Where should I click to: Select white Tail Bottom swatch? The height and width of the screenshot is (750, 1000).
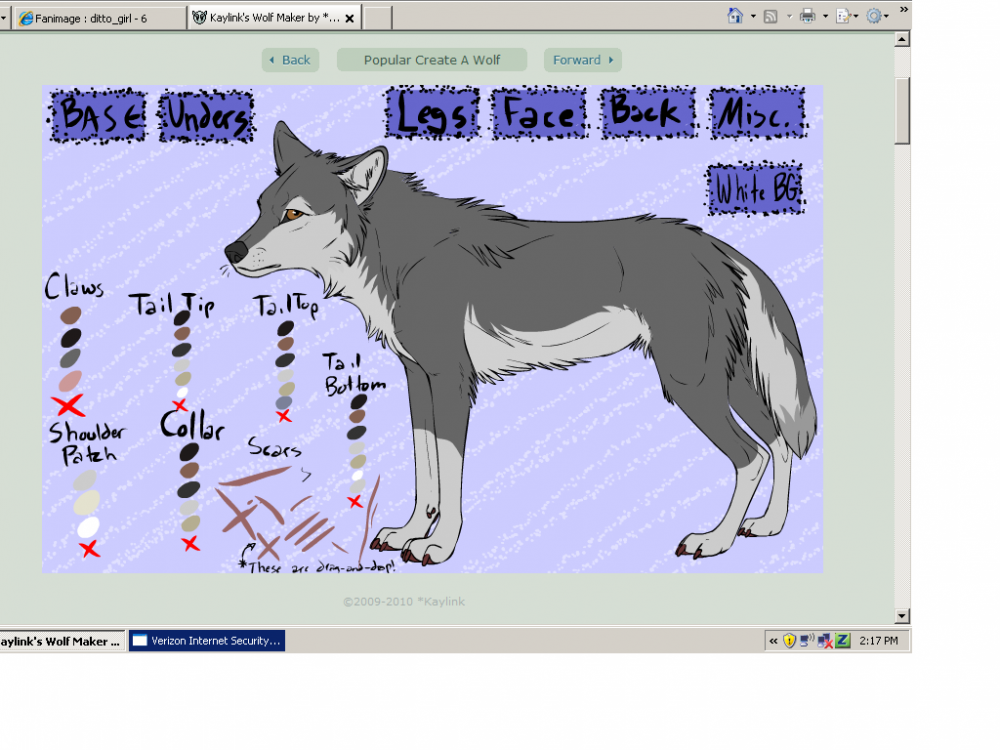357,475
